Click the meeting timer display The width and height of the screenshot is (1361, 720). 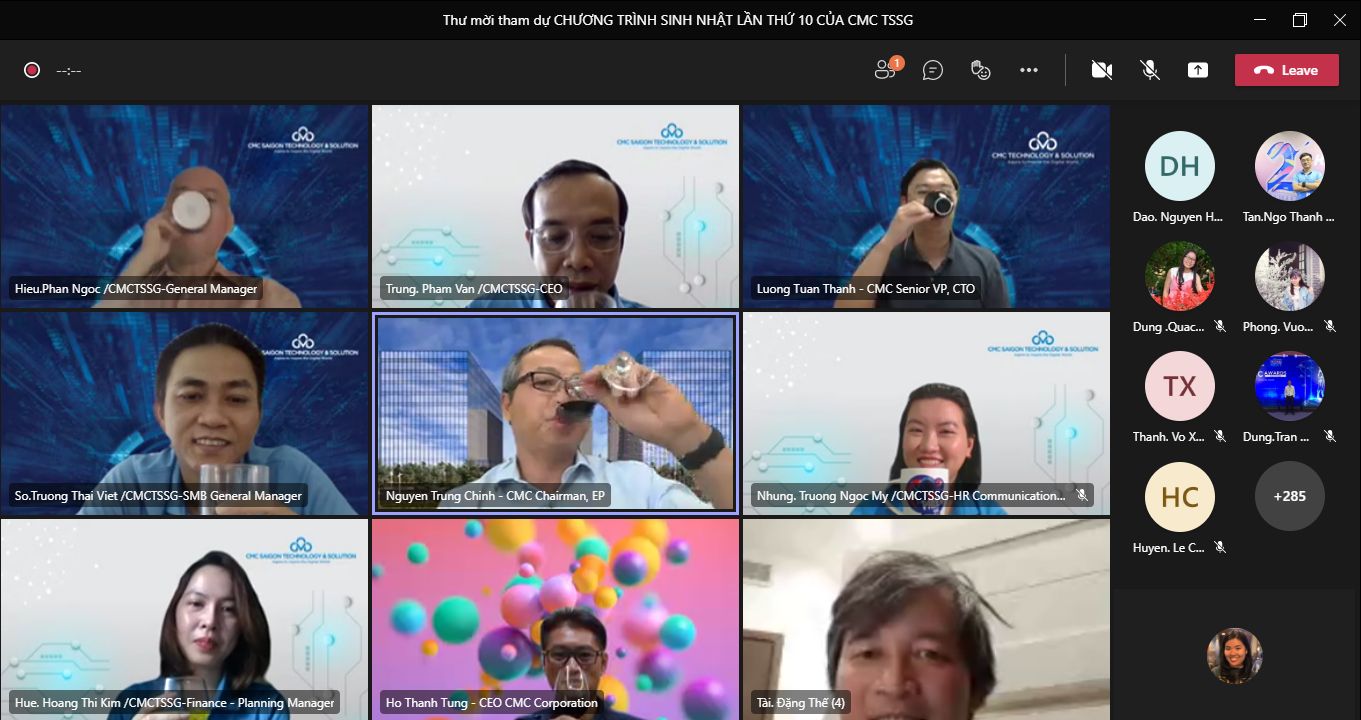tap(69, 70)
